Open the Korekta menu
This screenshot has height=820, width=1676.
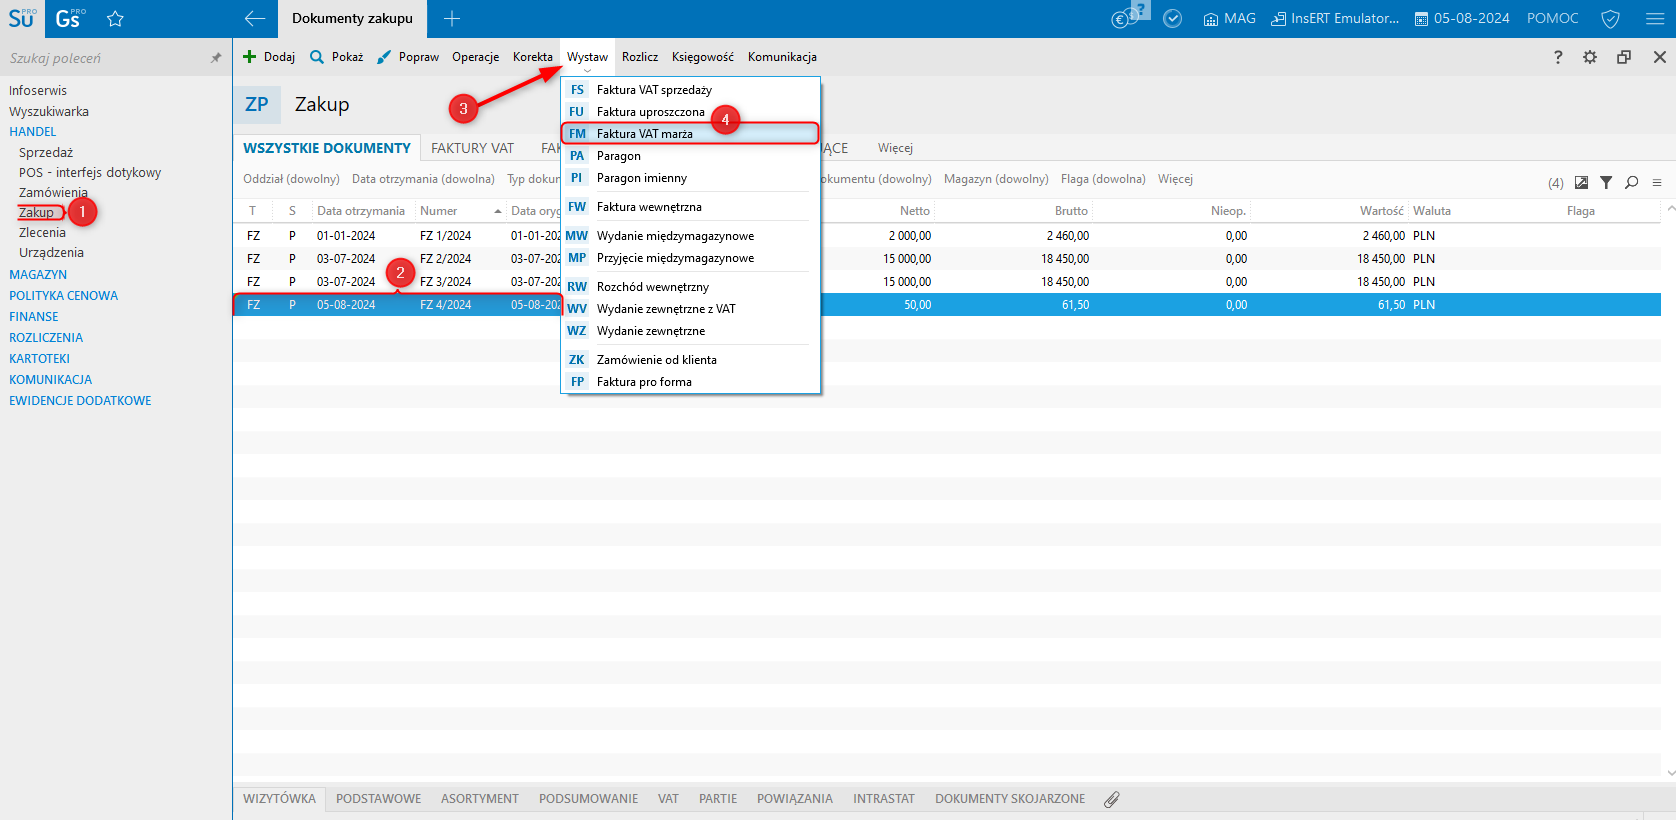coord(533,57)
